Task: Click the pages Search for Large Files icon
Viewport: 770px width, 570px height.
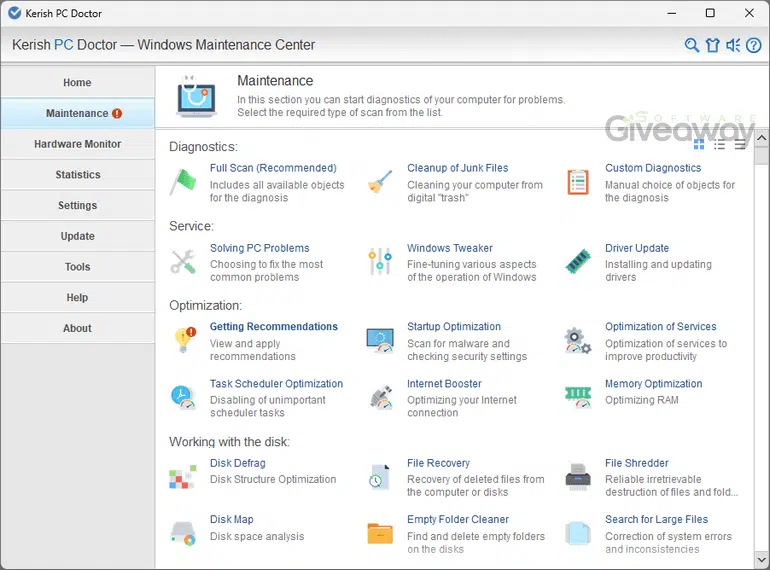Action: click(578, 534)
